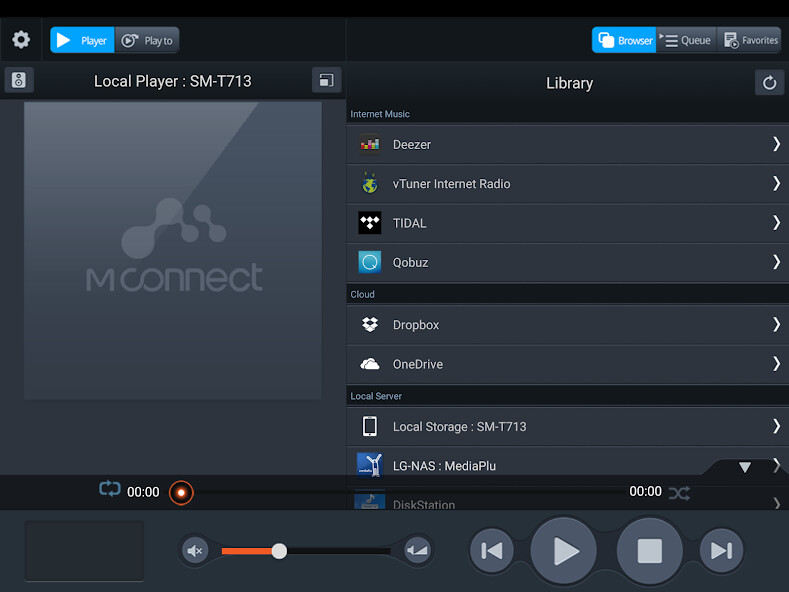Click the icon right of volume slider

point(418,551)
